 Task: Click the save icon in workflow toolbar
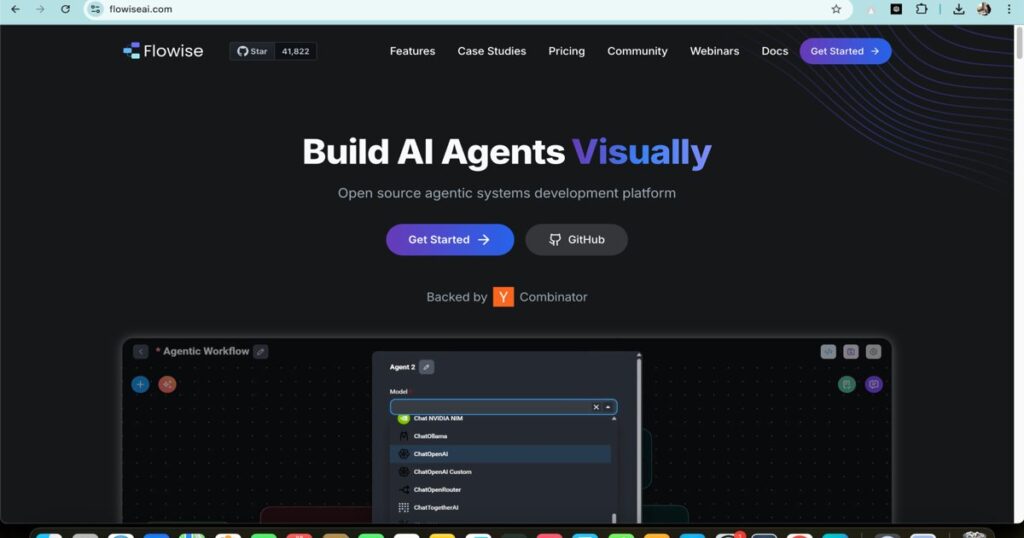(851, 351)
